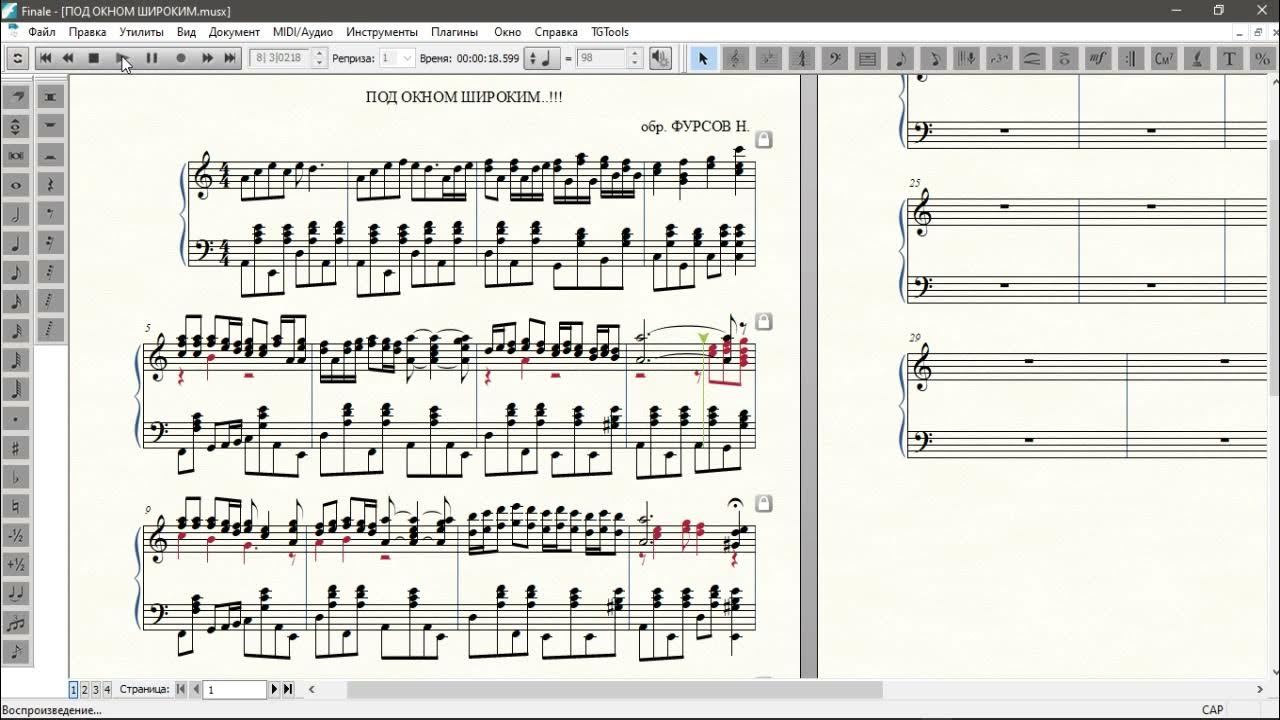Viewport: 1280px width, 720px height.
Task: Choose the whole rest in rests palette
Action: (50, 126)
